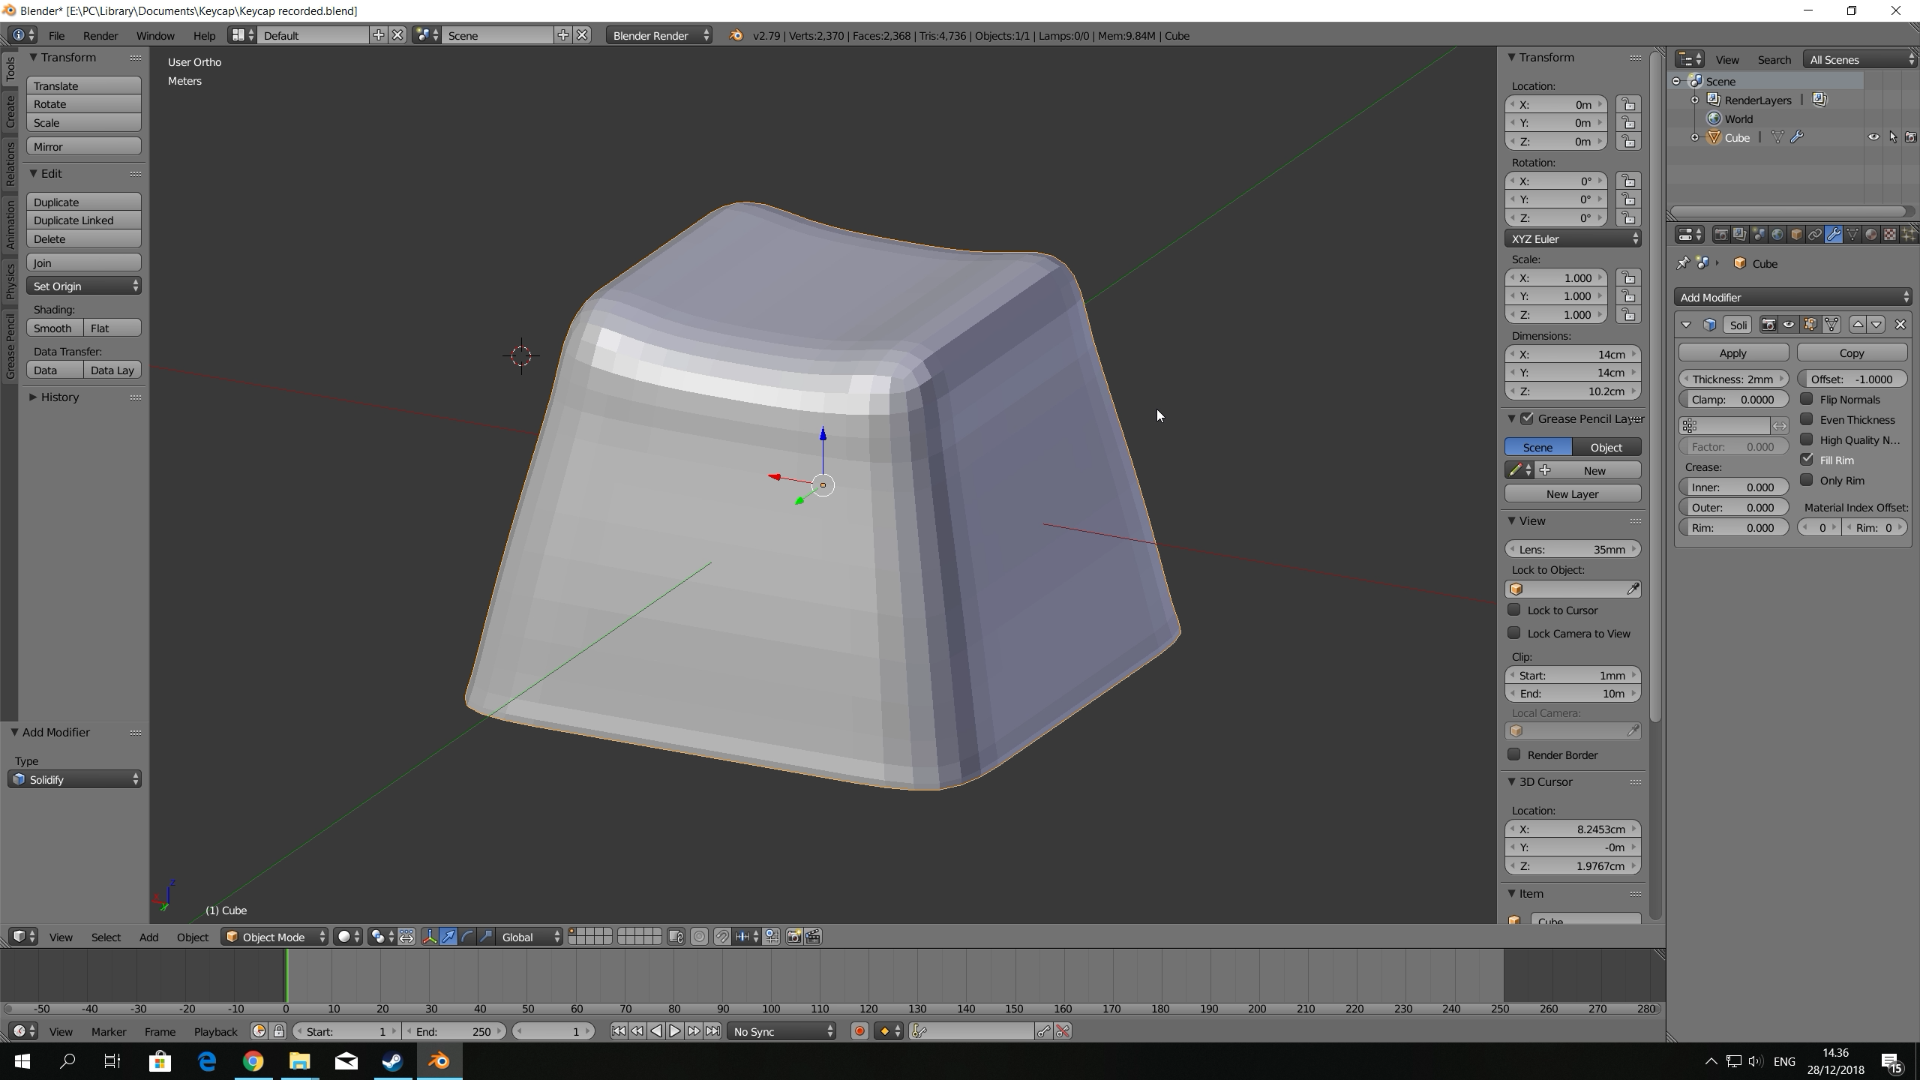
Task: Play the animation forward
Action: click(675, 1031)
